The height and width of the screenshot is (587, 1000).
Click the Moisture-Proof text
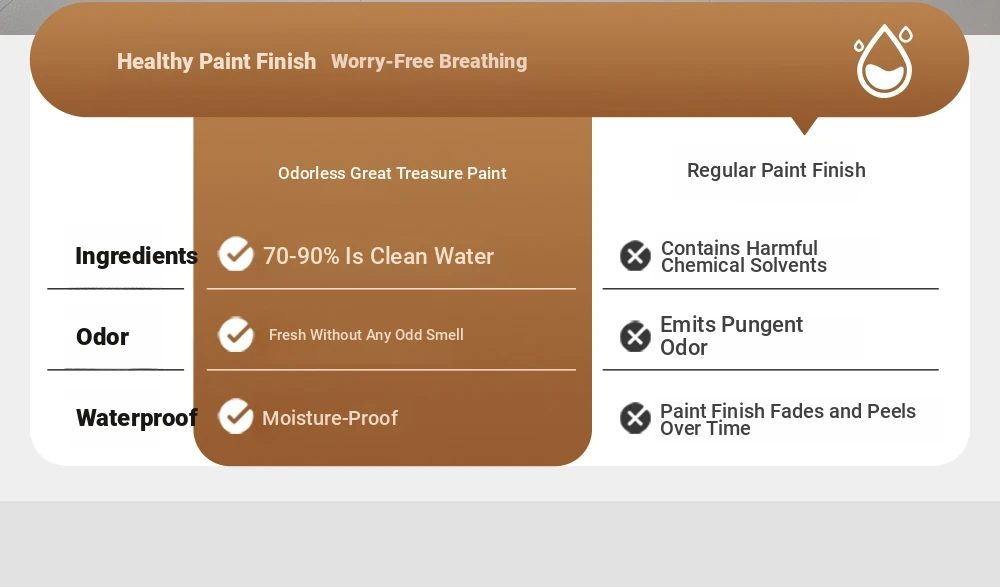(x=330, y=418)
